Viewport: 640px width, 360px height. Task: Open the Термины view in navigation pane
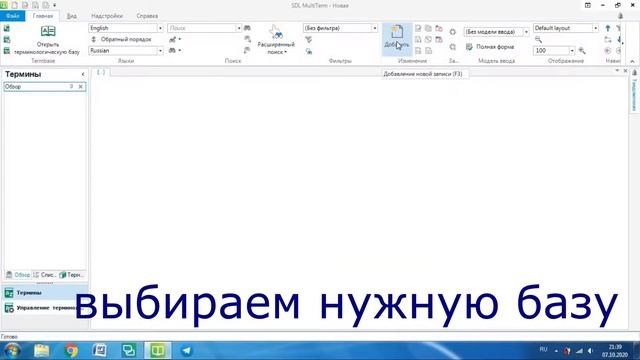click(x=44, y=293)
